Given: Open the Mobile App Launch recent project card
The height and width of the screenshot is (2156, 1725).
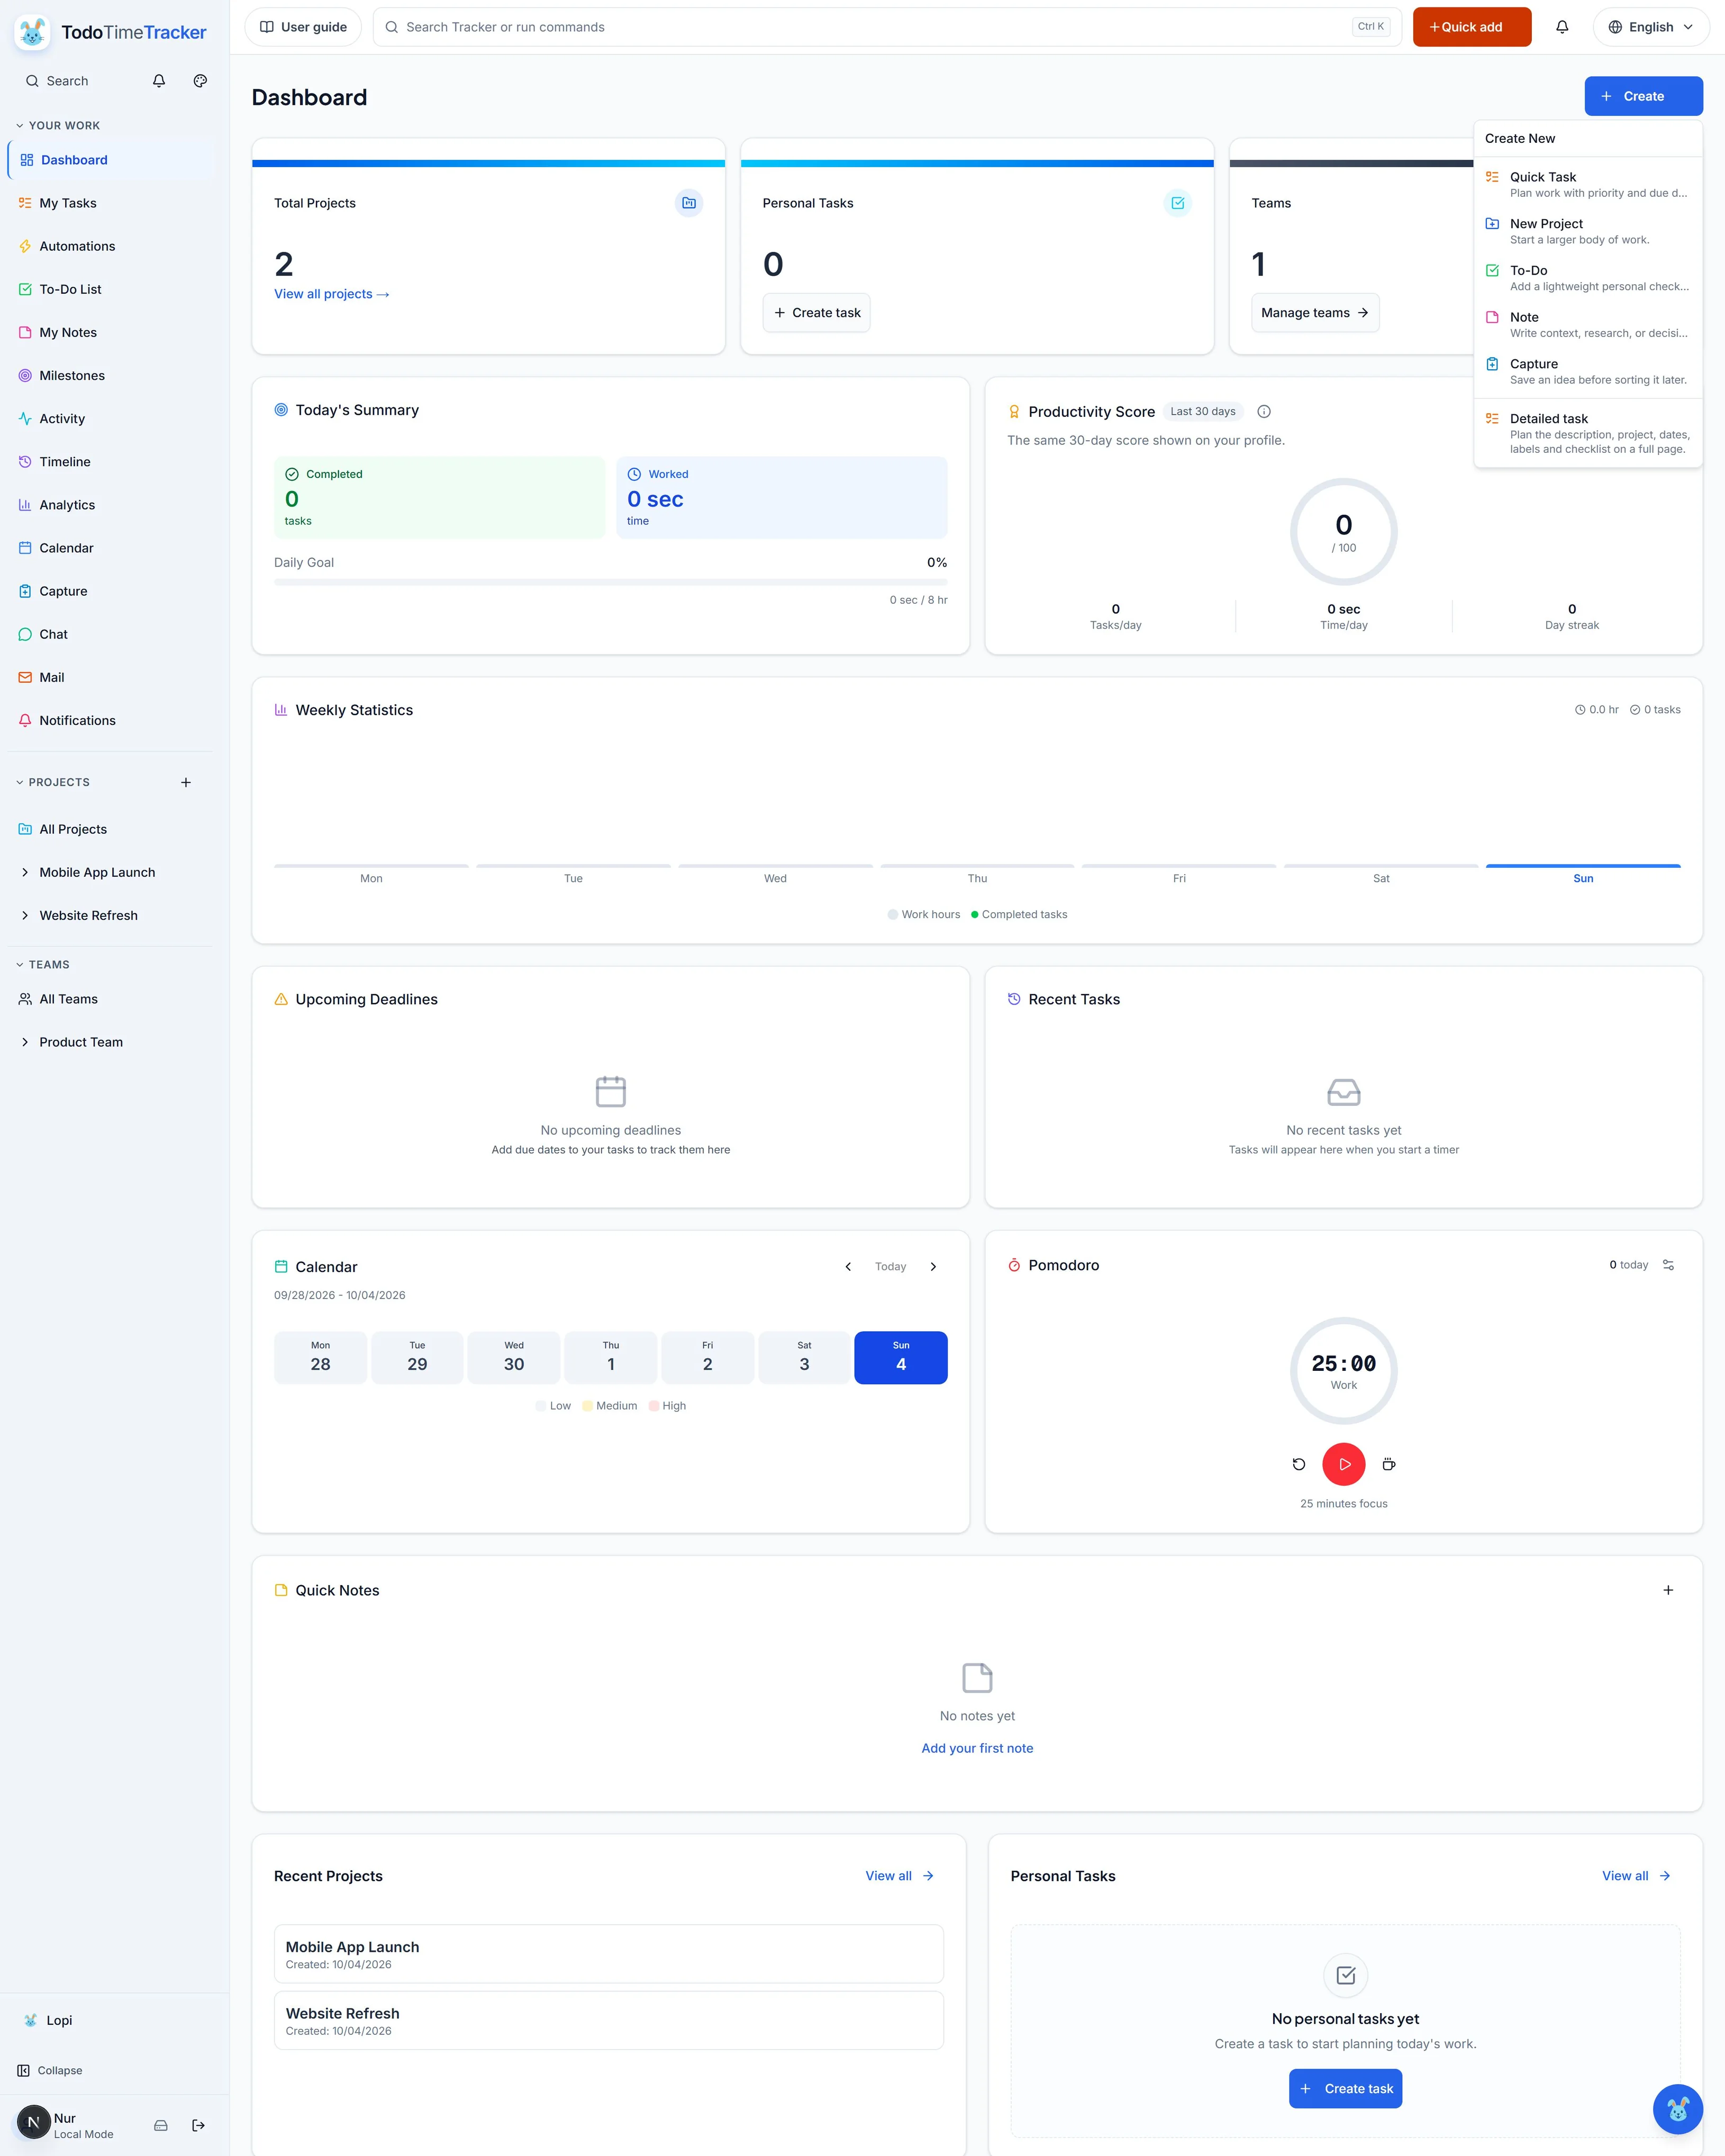Looking at the screenshot, I should coord(608,1954).
